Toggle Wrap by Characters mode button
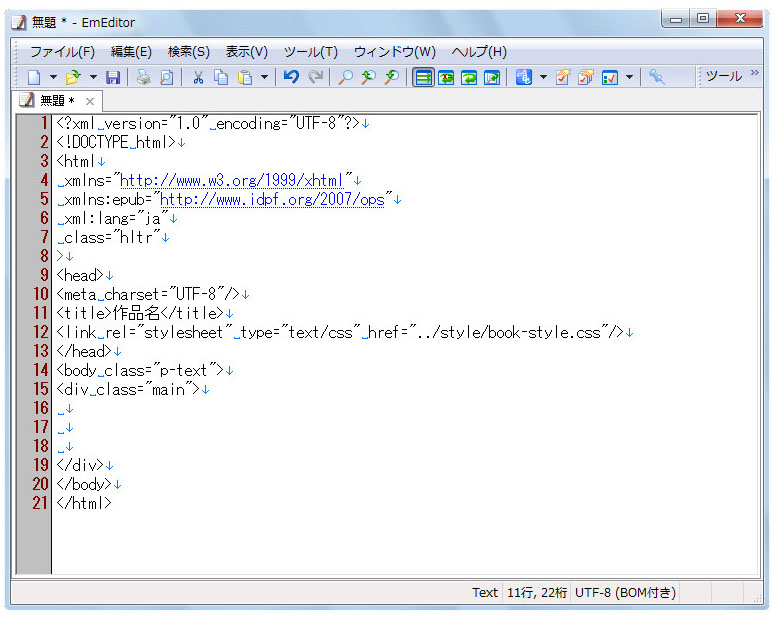Image resolution: width=776 pixels, height=619 pixels. [x=446, y=78]
